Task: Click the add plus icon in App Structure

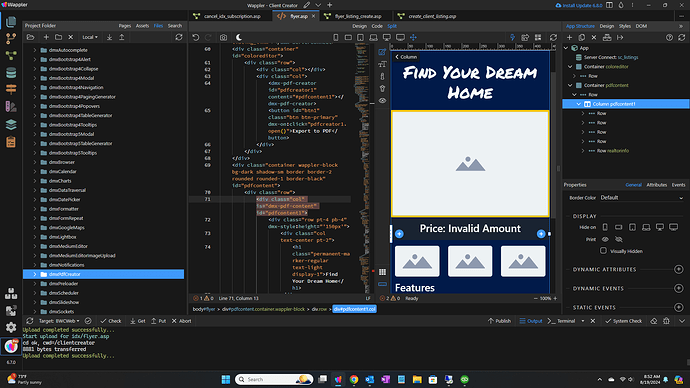Action: (569, 37)
